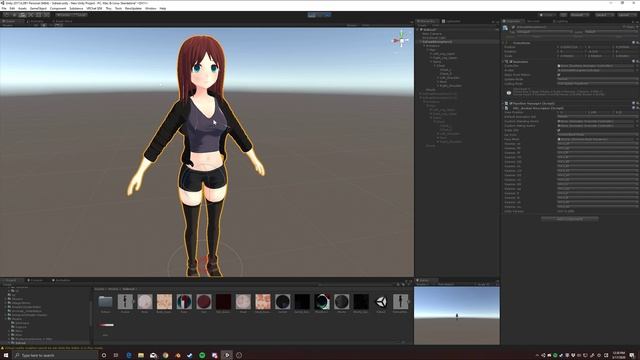This screenshot has height=360, width=640.
Task: Open the Animator component help icon
Action: (x=633, y=62)
